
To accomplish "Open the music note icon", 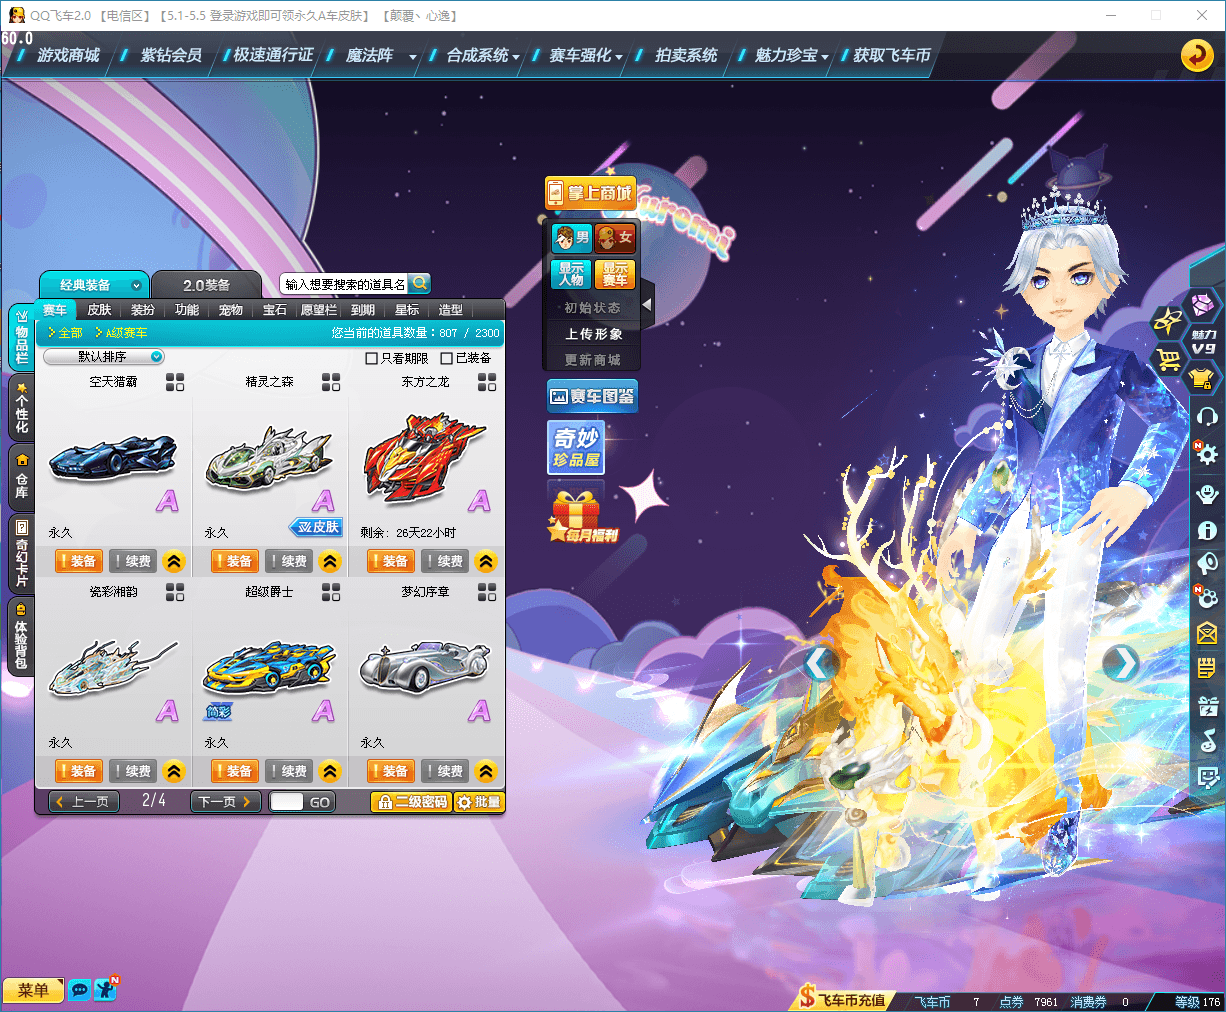I will coord(1208,740).
